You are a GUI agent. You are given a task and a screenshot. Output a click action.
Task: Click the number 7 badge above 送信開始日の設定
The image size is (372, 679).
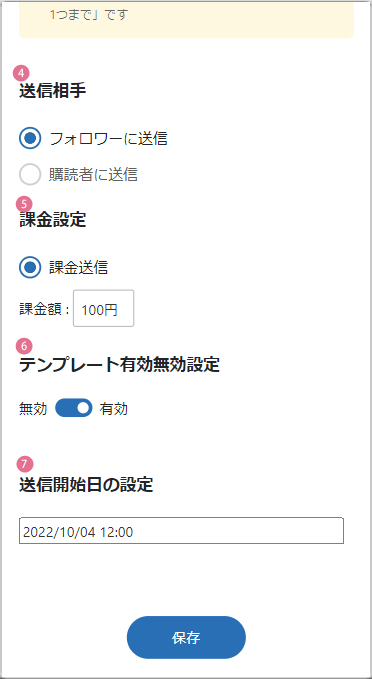coord(25,464)
